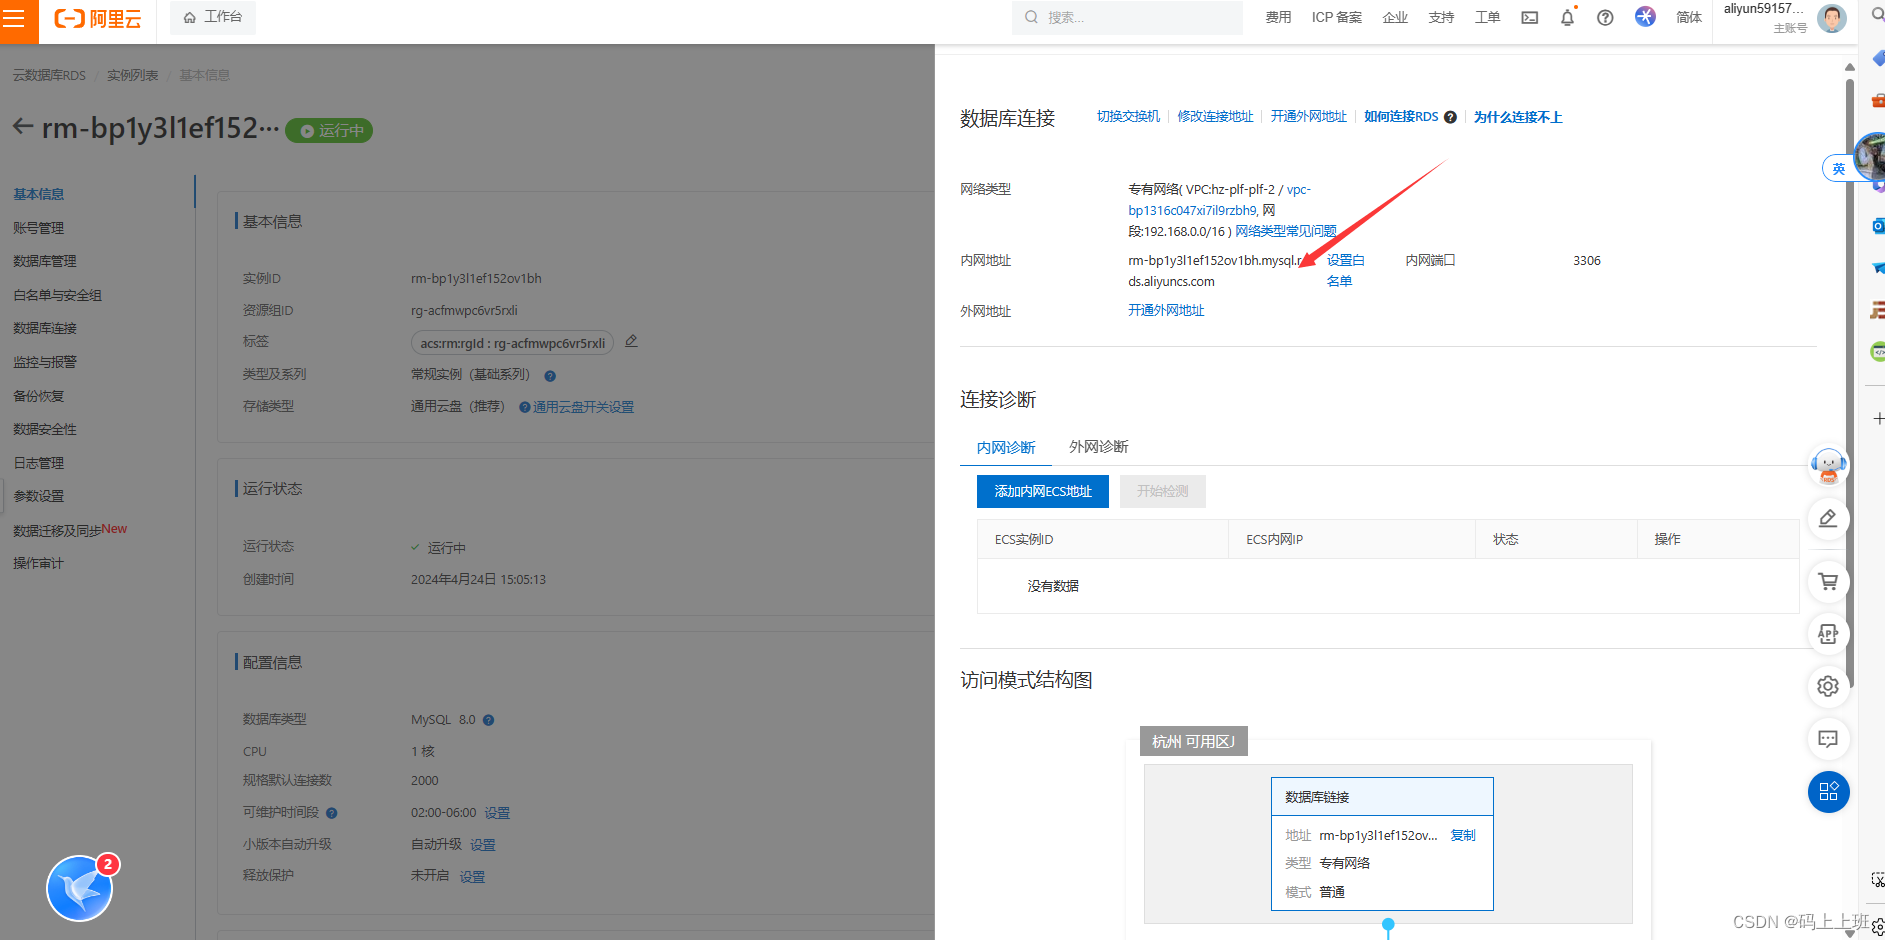This screenshot has width=1885, height=940.
Task: Open 如何连接RDS help link
Action: [x=1401, y=116]
